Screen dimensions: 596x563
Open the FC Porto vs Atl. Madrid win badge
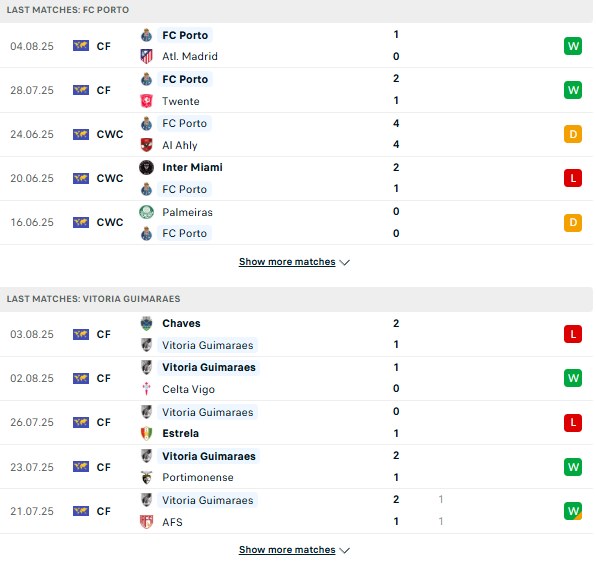pos(573,46)
